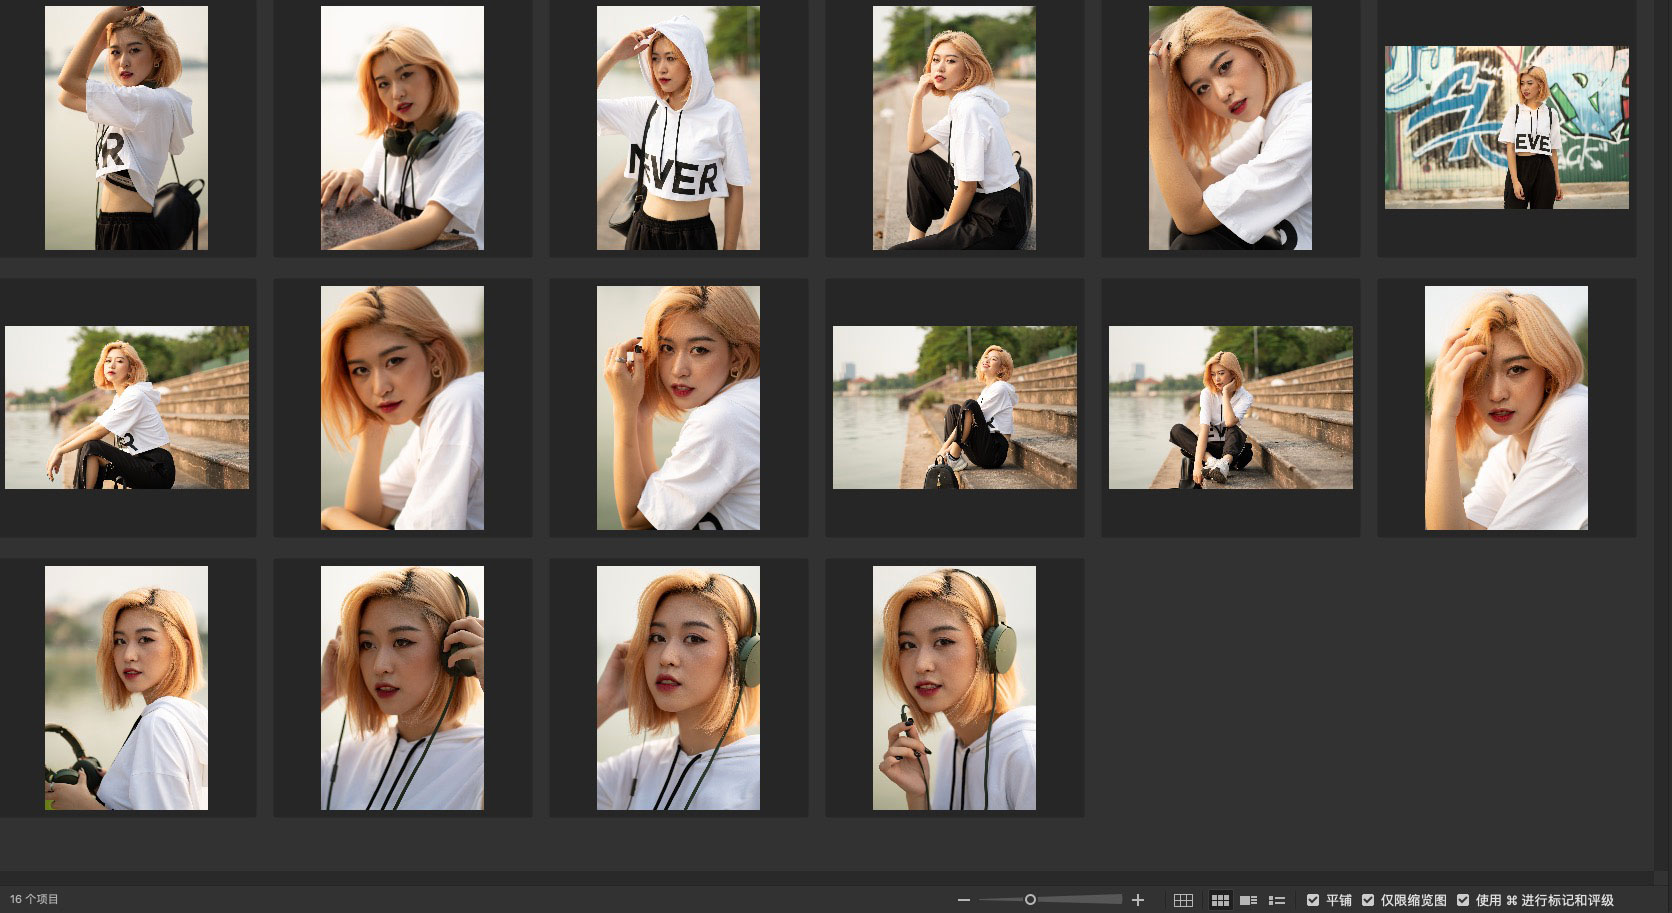Toggle the 平铺 checkbox
The image size is (1672, 913).
1313,900
